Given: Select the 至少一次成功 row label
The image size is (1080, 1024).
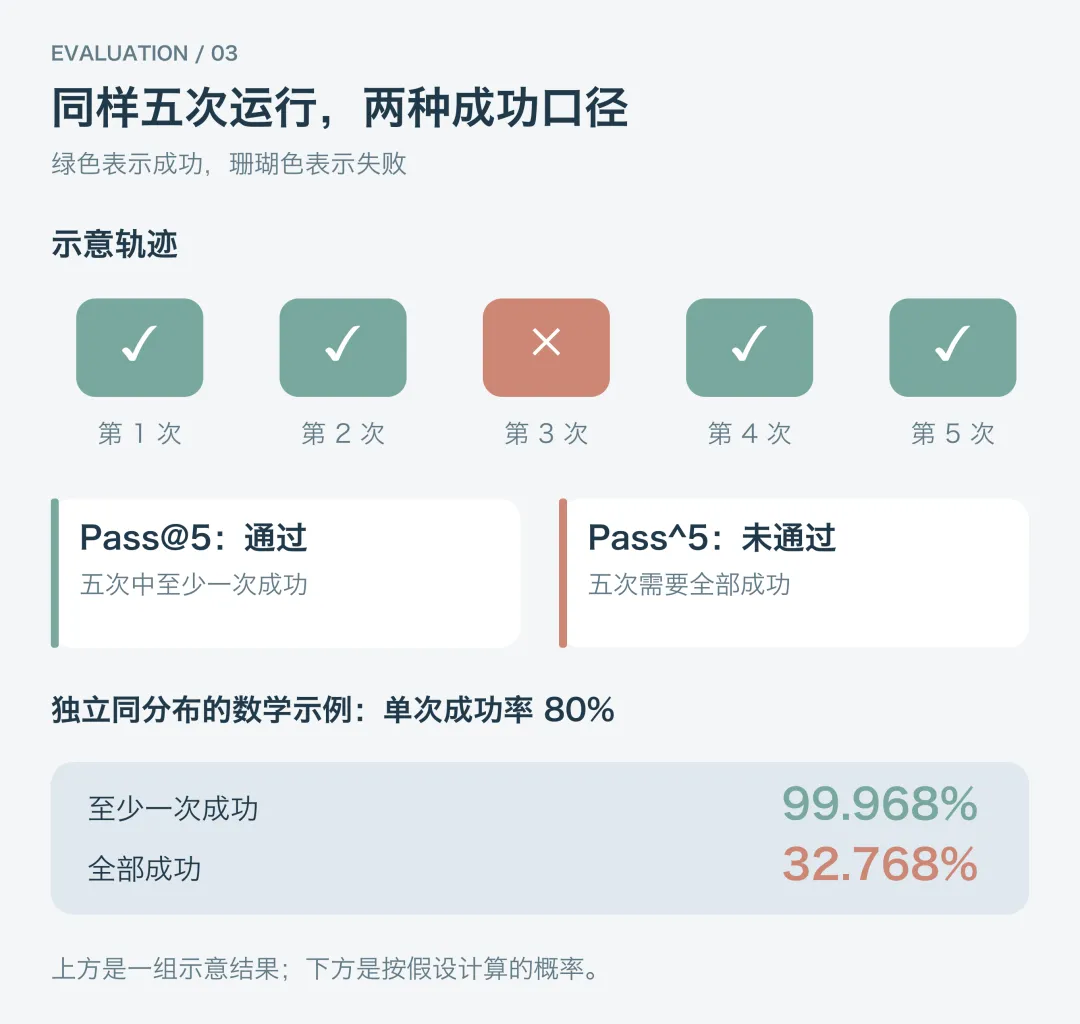Looking at the screenshot, I should (x=173, y=808).
